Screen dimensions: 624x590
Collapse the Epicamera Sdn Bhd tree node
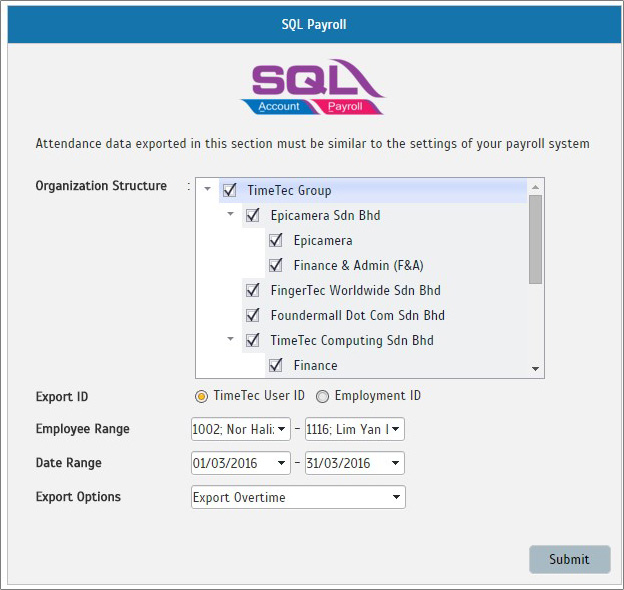pyautogui.click(x=230, y=214)
